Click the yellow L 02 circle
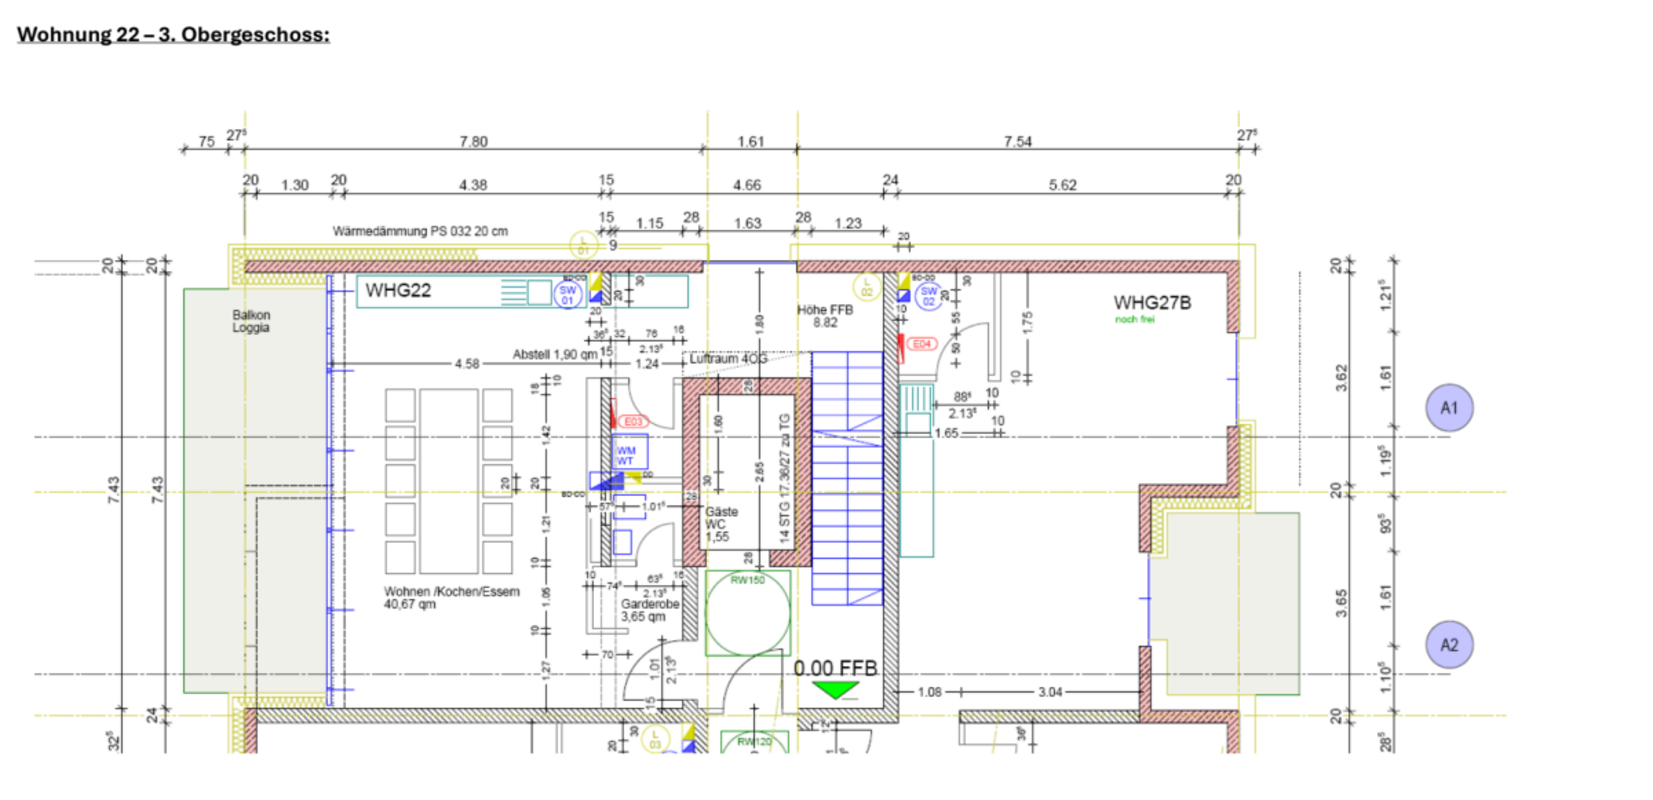The image size is (1653, 800). (x=867, y=286)
